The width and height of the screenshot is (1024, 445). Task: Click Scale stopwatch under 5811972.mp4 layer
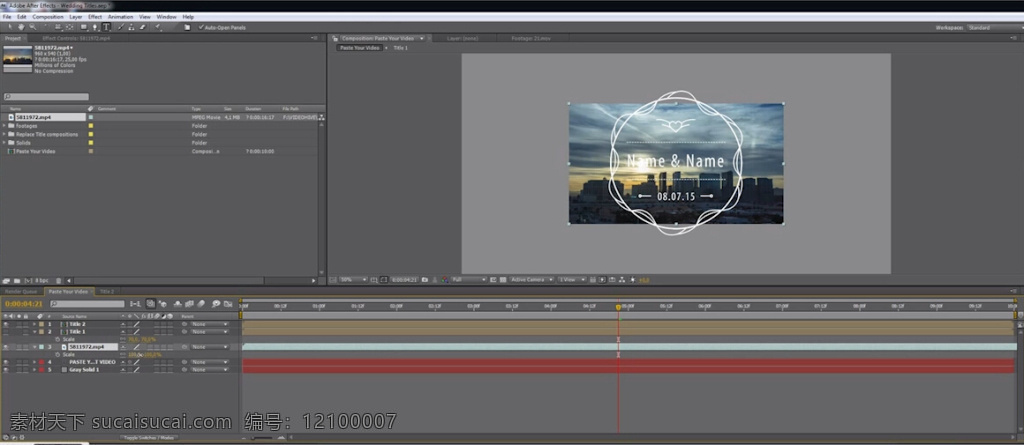pos(57,355)
